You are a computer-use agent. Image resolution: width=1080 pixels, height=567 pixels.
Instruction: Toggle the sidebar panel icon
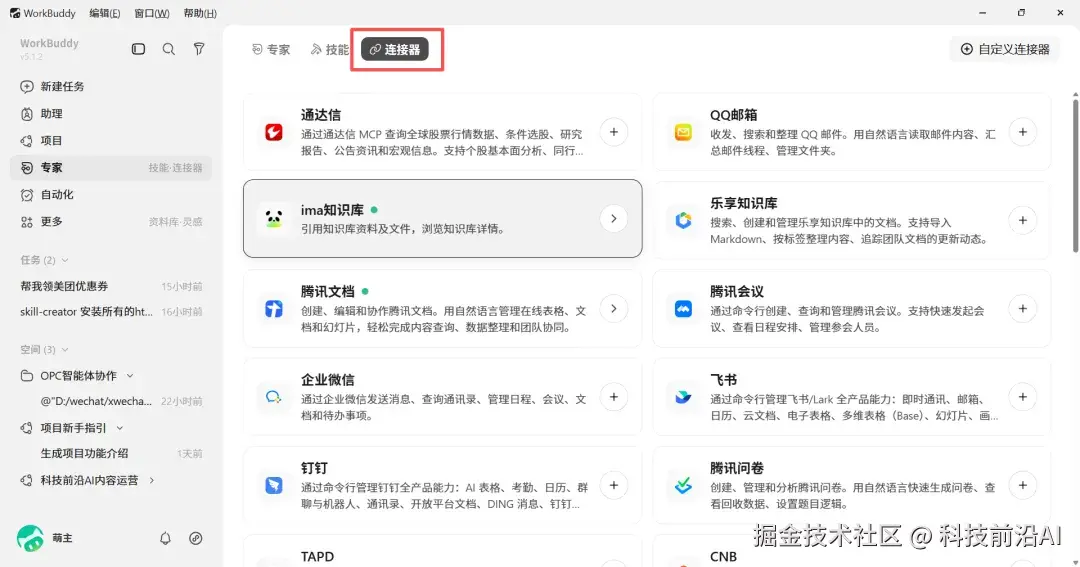(138, 49)
